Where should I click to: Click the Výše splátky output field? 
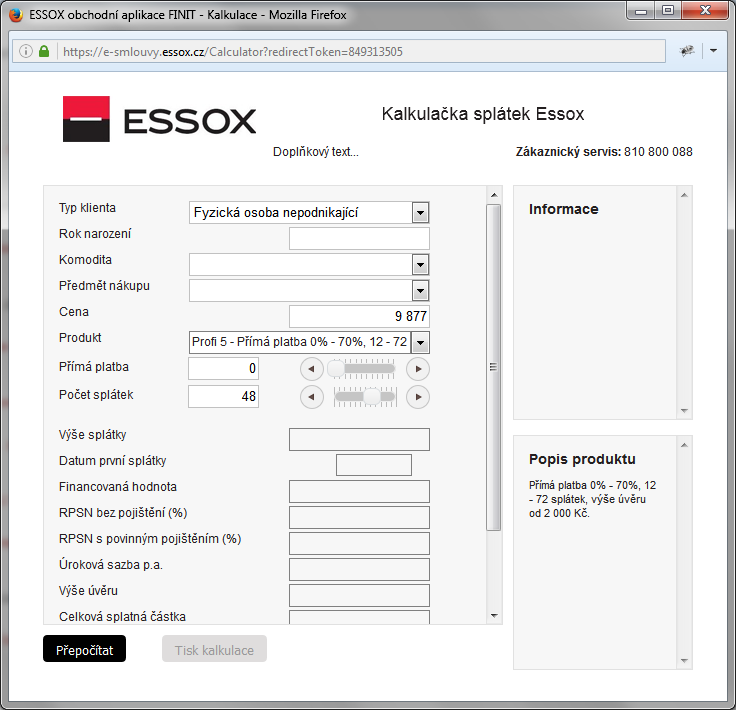(359, 439)
